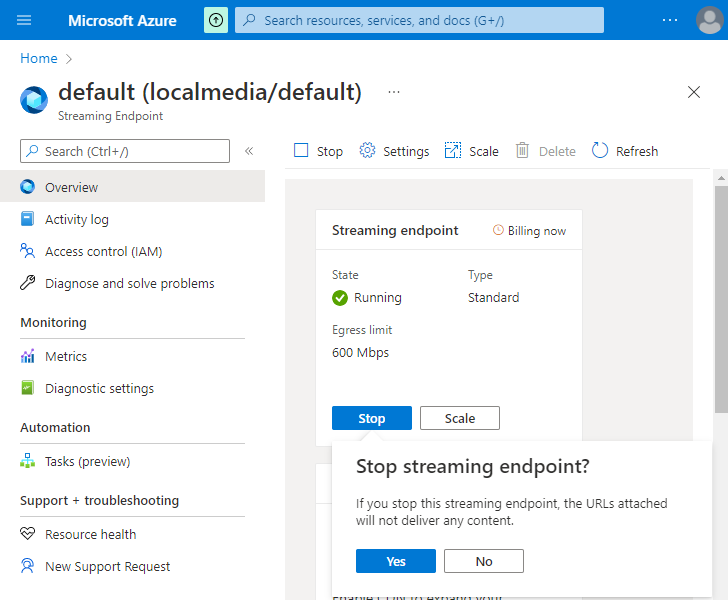Click the Stop streaming endpoint? dialog title
728x600 pixels.
pyautogui.click(x=473, y=466)
